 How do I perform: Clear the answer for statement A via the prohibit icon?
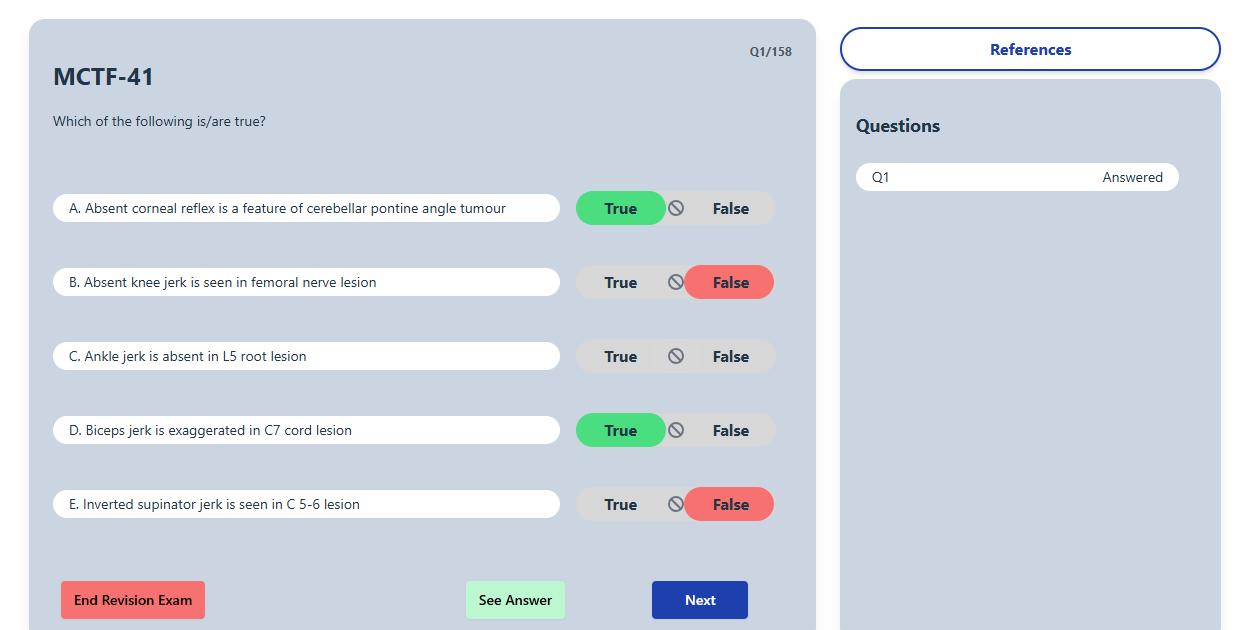click(x=676, y=208)
